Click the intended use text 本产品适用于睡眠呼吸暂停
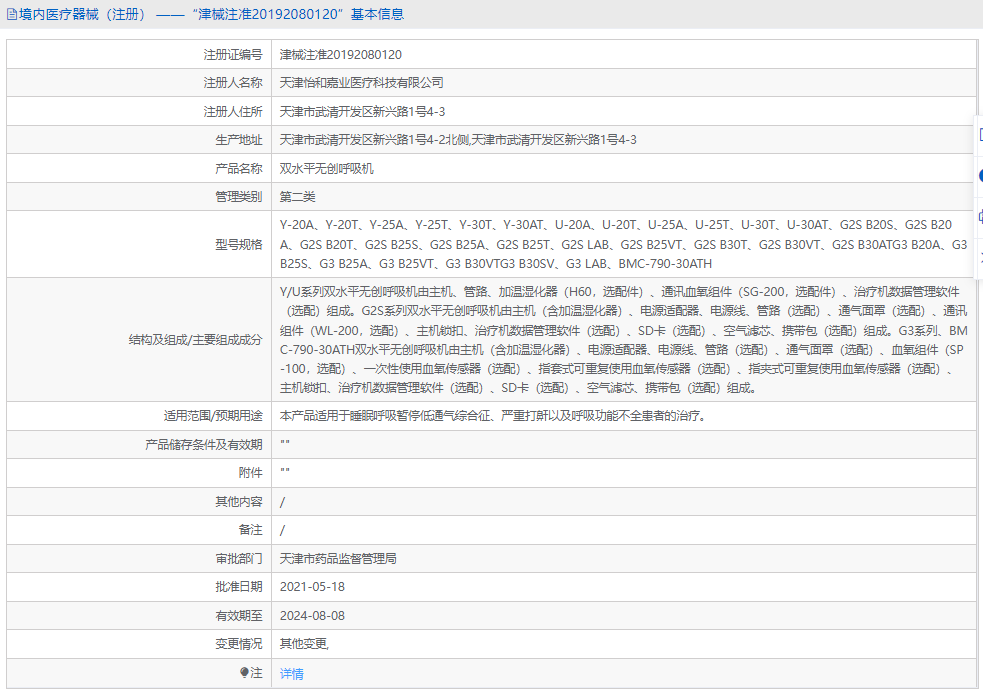This screenshot has height=694, width=983. [493, 416]
